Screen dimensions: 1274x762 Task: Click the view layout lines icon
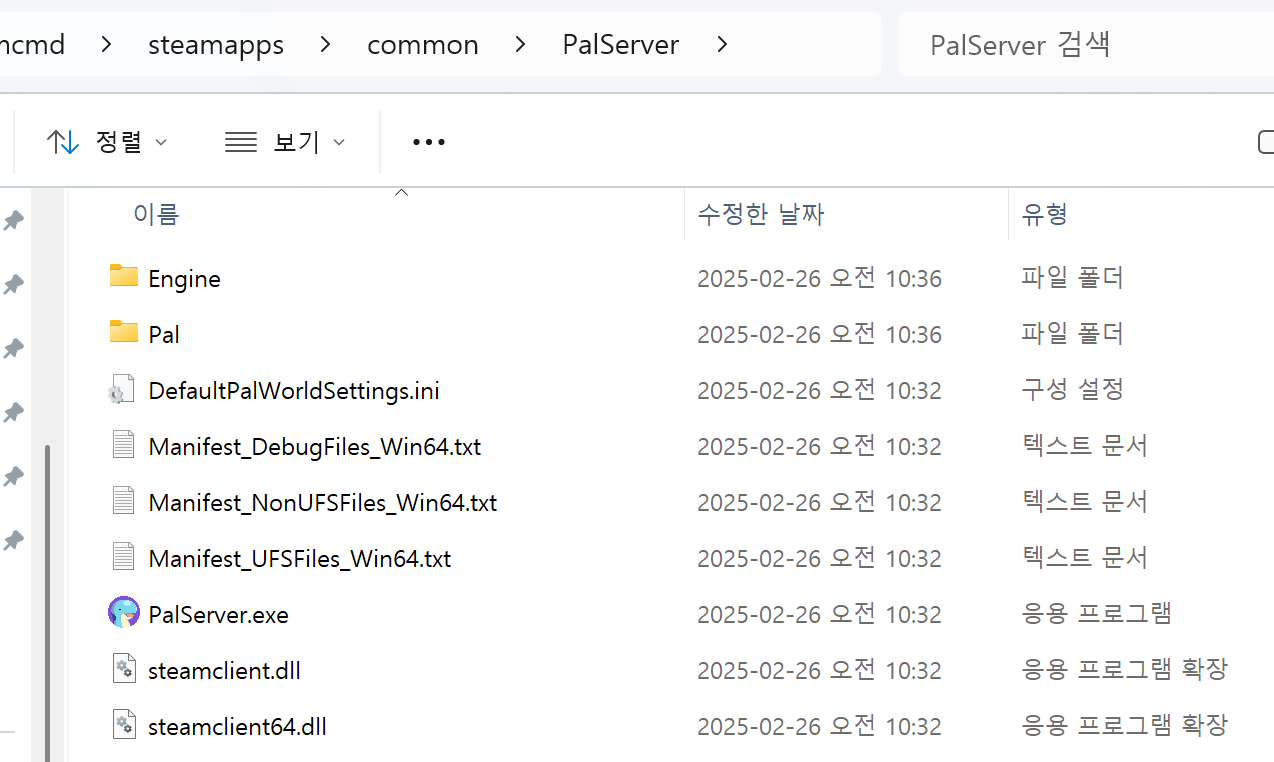click(x=241, y=142)
